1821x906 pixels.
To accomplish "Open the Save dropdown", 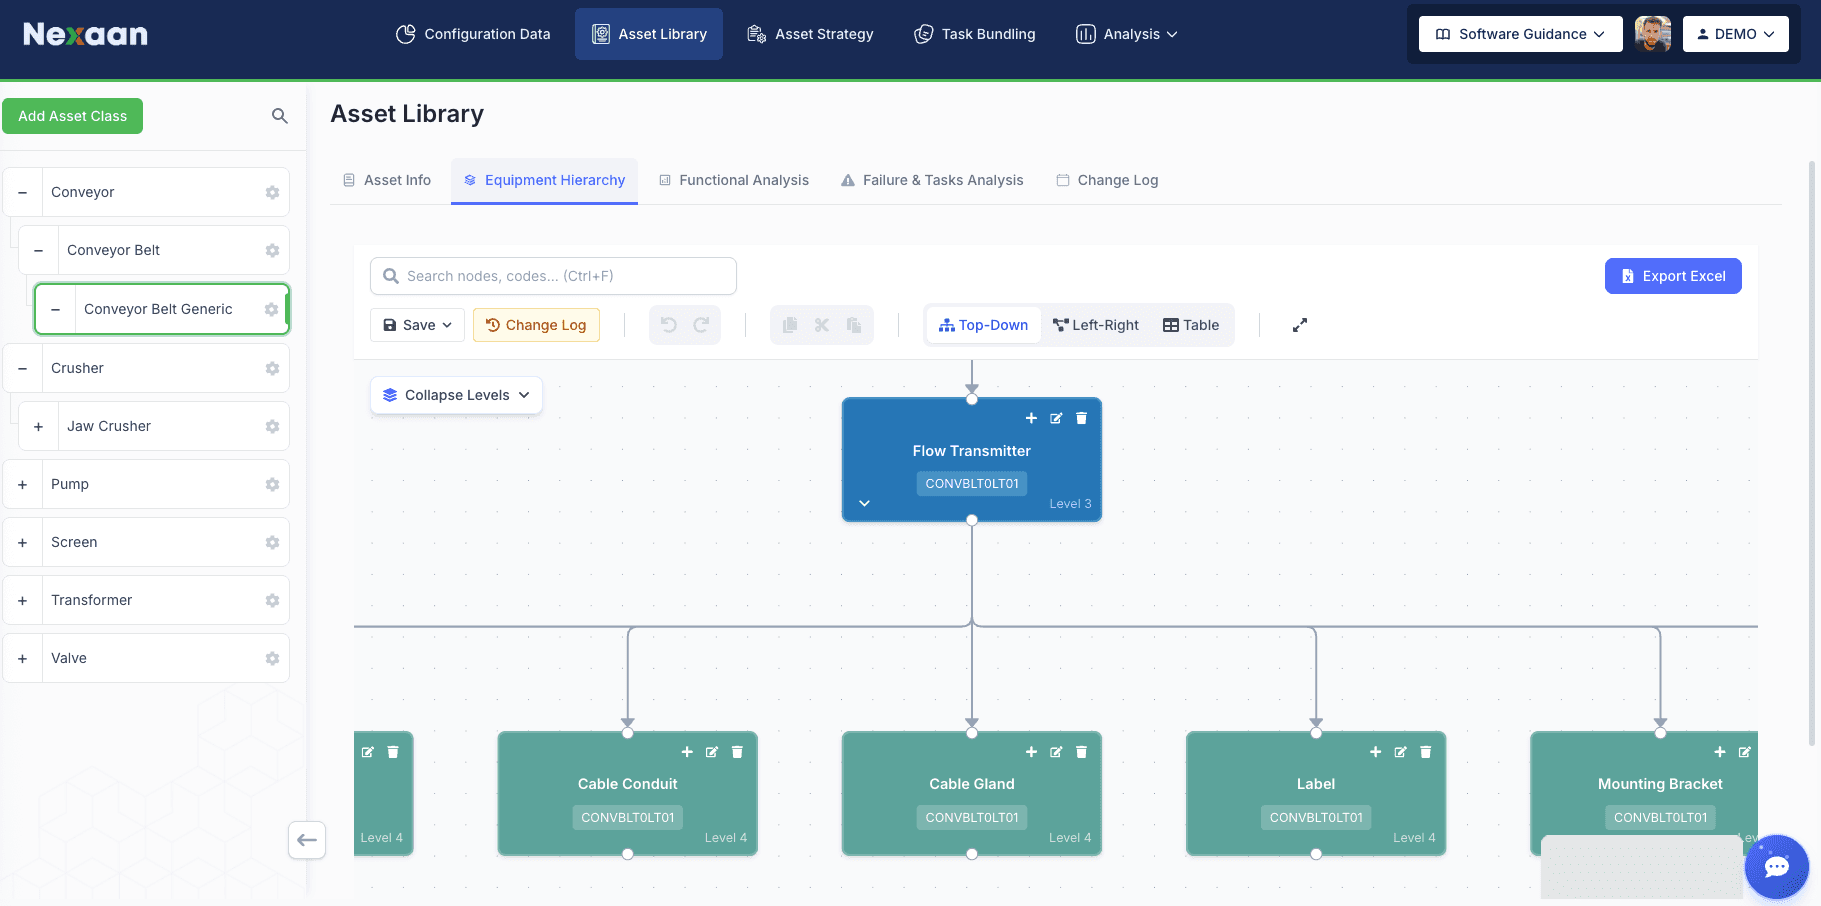I will click(x=418, y=325).
